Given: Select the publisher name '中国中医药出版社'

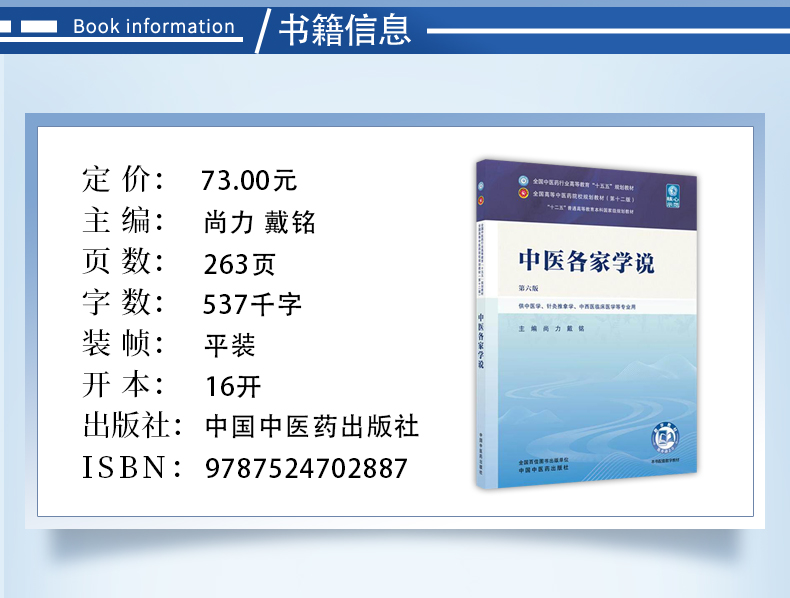Looking at the screenshot, I should tap(312, 427).
